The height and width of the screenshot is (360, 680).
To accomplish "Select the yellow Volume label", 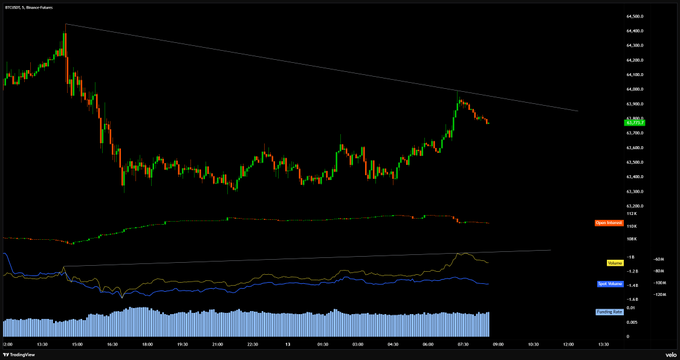I will [x=615, y=263].
